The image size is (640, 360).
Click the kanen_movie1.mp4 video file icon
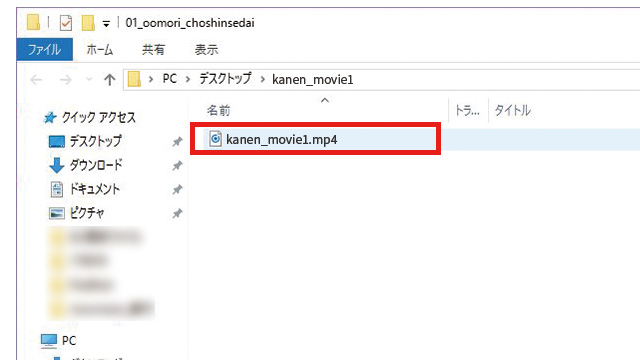pyautogui.click(x=215, y=139)
